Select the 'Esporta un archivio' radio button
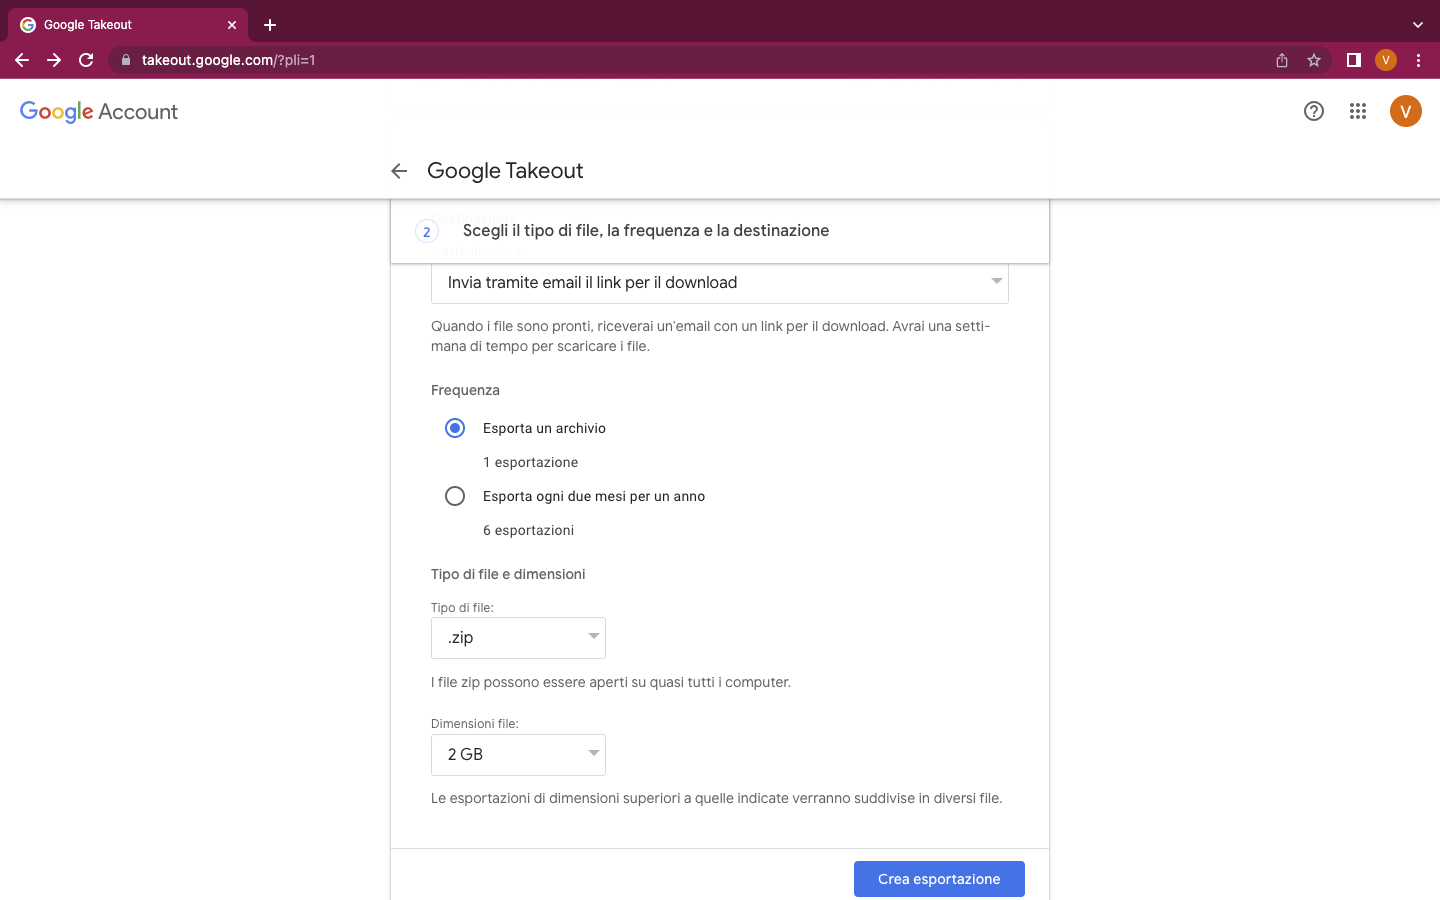This screenshot has height=900, width=1440. pyautogui.click(x=455, y=427)
